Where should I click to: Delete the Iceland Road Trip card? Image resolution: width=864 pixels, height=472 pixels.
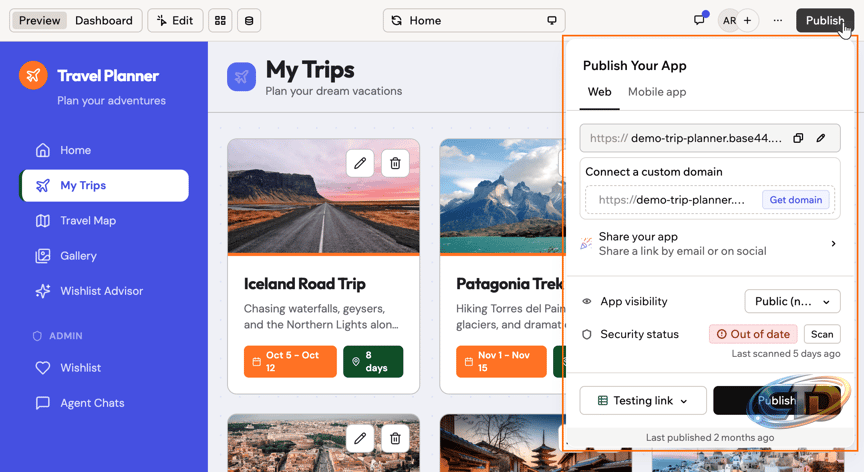click(x=395, y=163)
